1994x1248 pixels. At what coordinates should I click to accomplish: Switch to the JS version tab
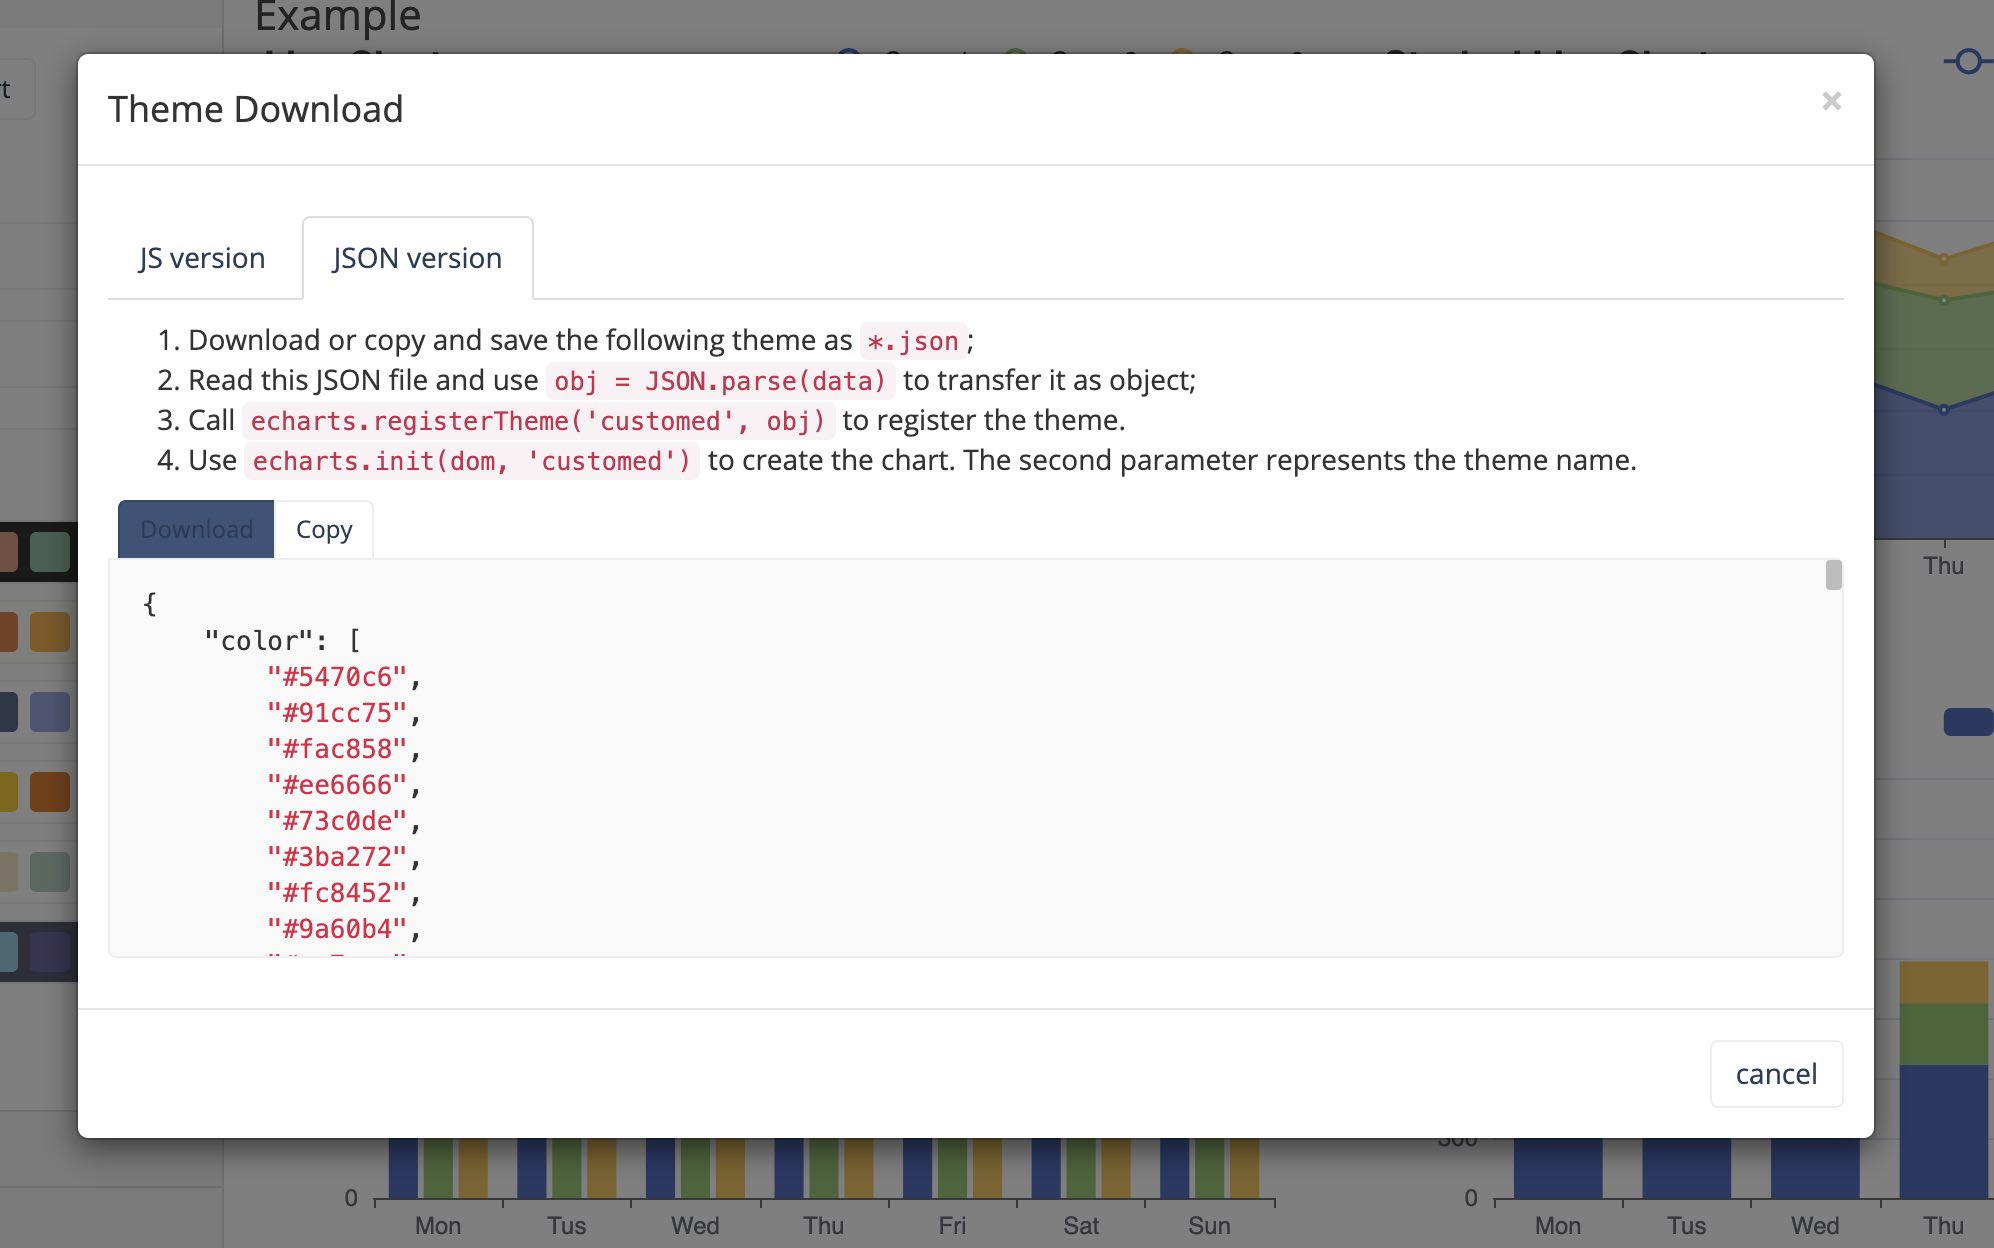[202, 257]
